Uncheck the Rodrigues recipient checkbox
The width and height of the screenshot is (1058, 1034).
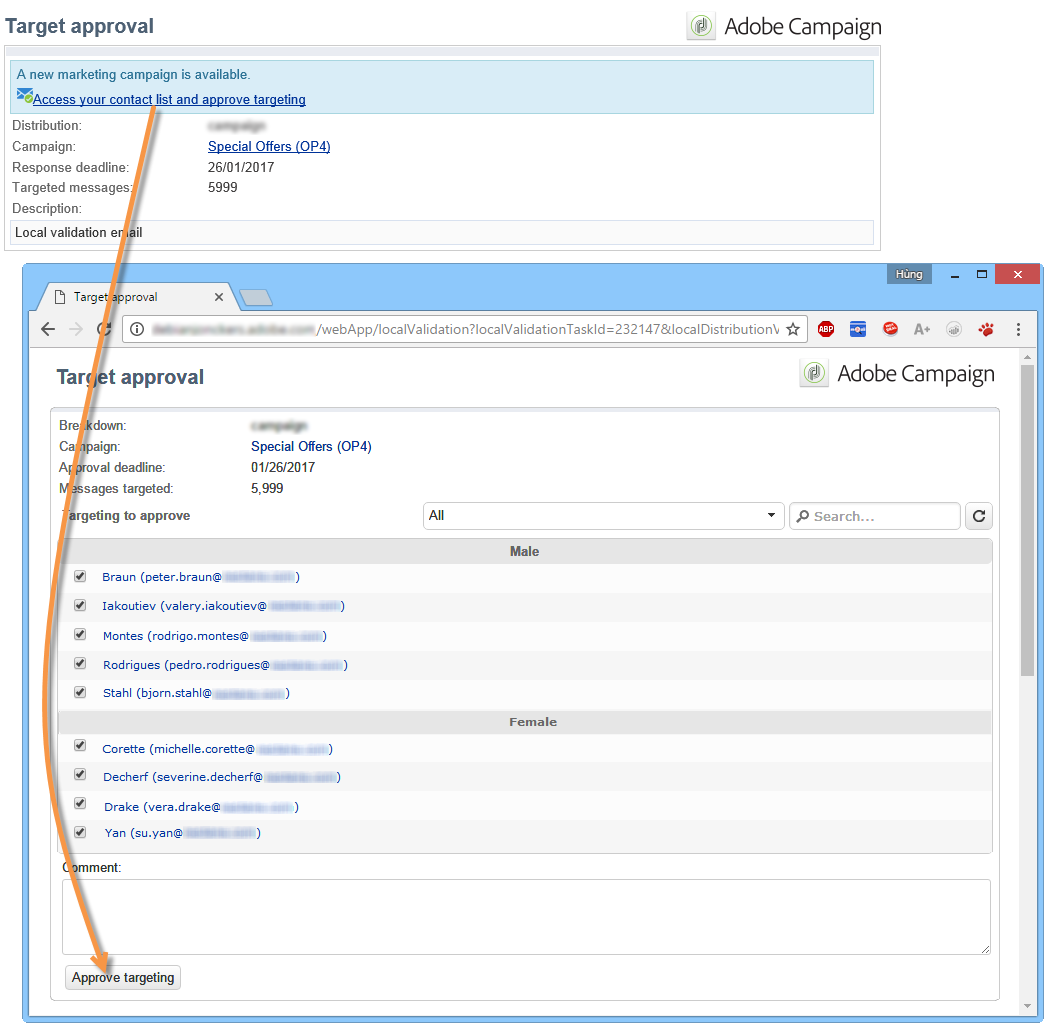[80, 663]
